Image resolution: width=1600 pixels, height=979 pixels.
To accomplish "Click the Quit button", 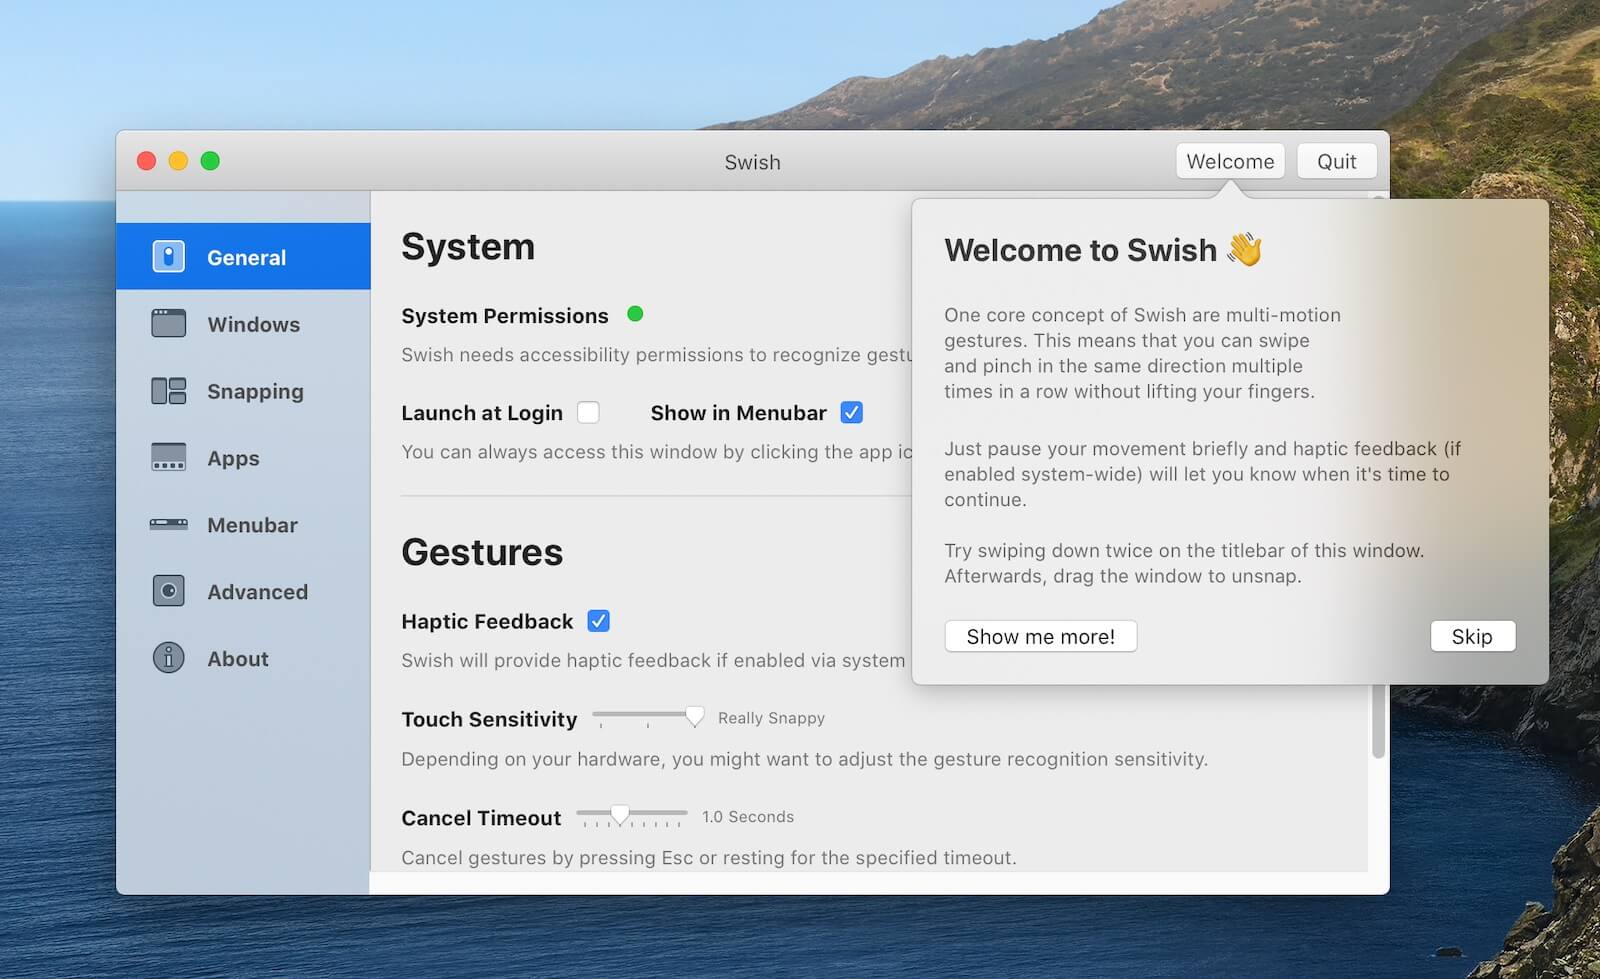I will tap(1337, 161).
